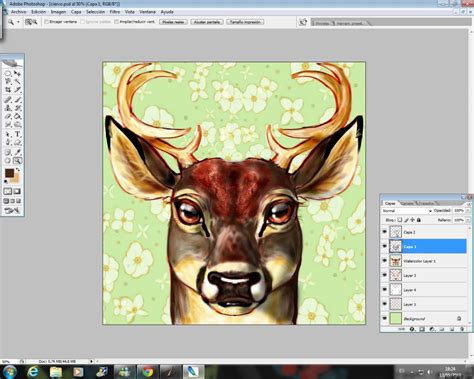Open the layer style fx menu

tap(412, 329)
